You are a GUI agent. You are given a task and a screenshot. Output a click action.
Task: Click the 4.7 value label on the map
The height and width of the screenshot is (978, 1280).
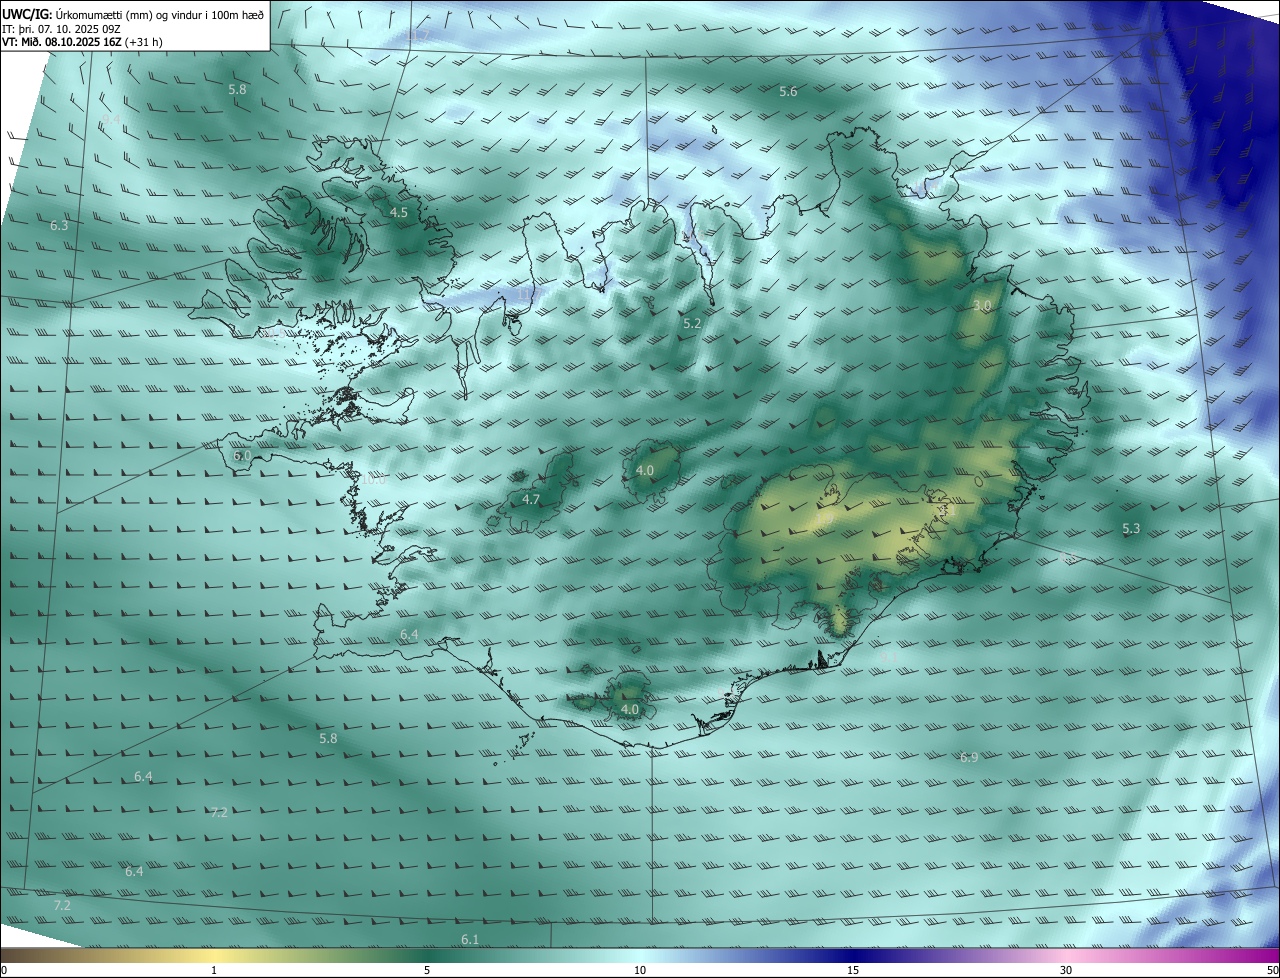531,500
